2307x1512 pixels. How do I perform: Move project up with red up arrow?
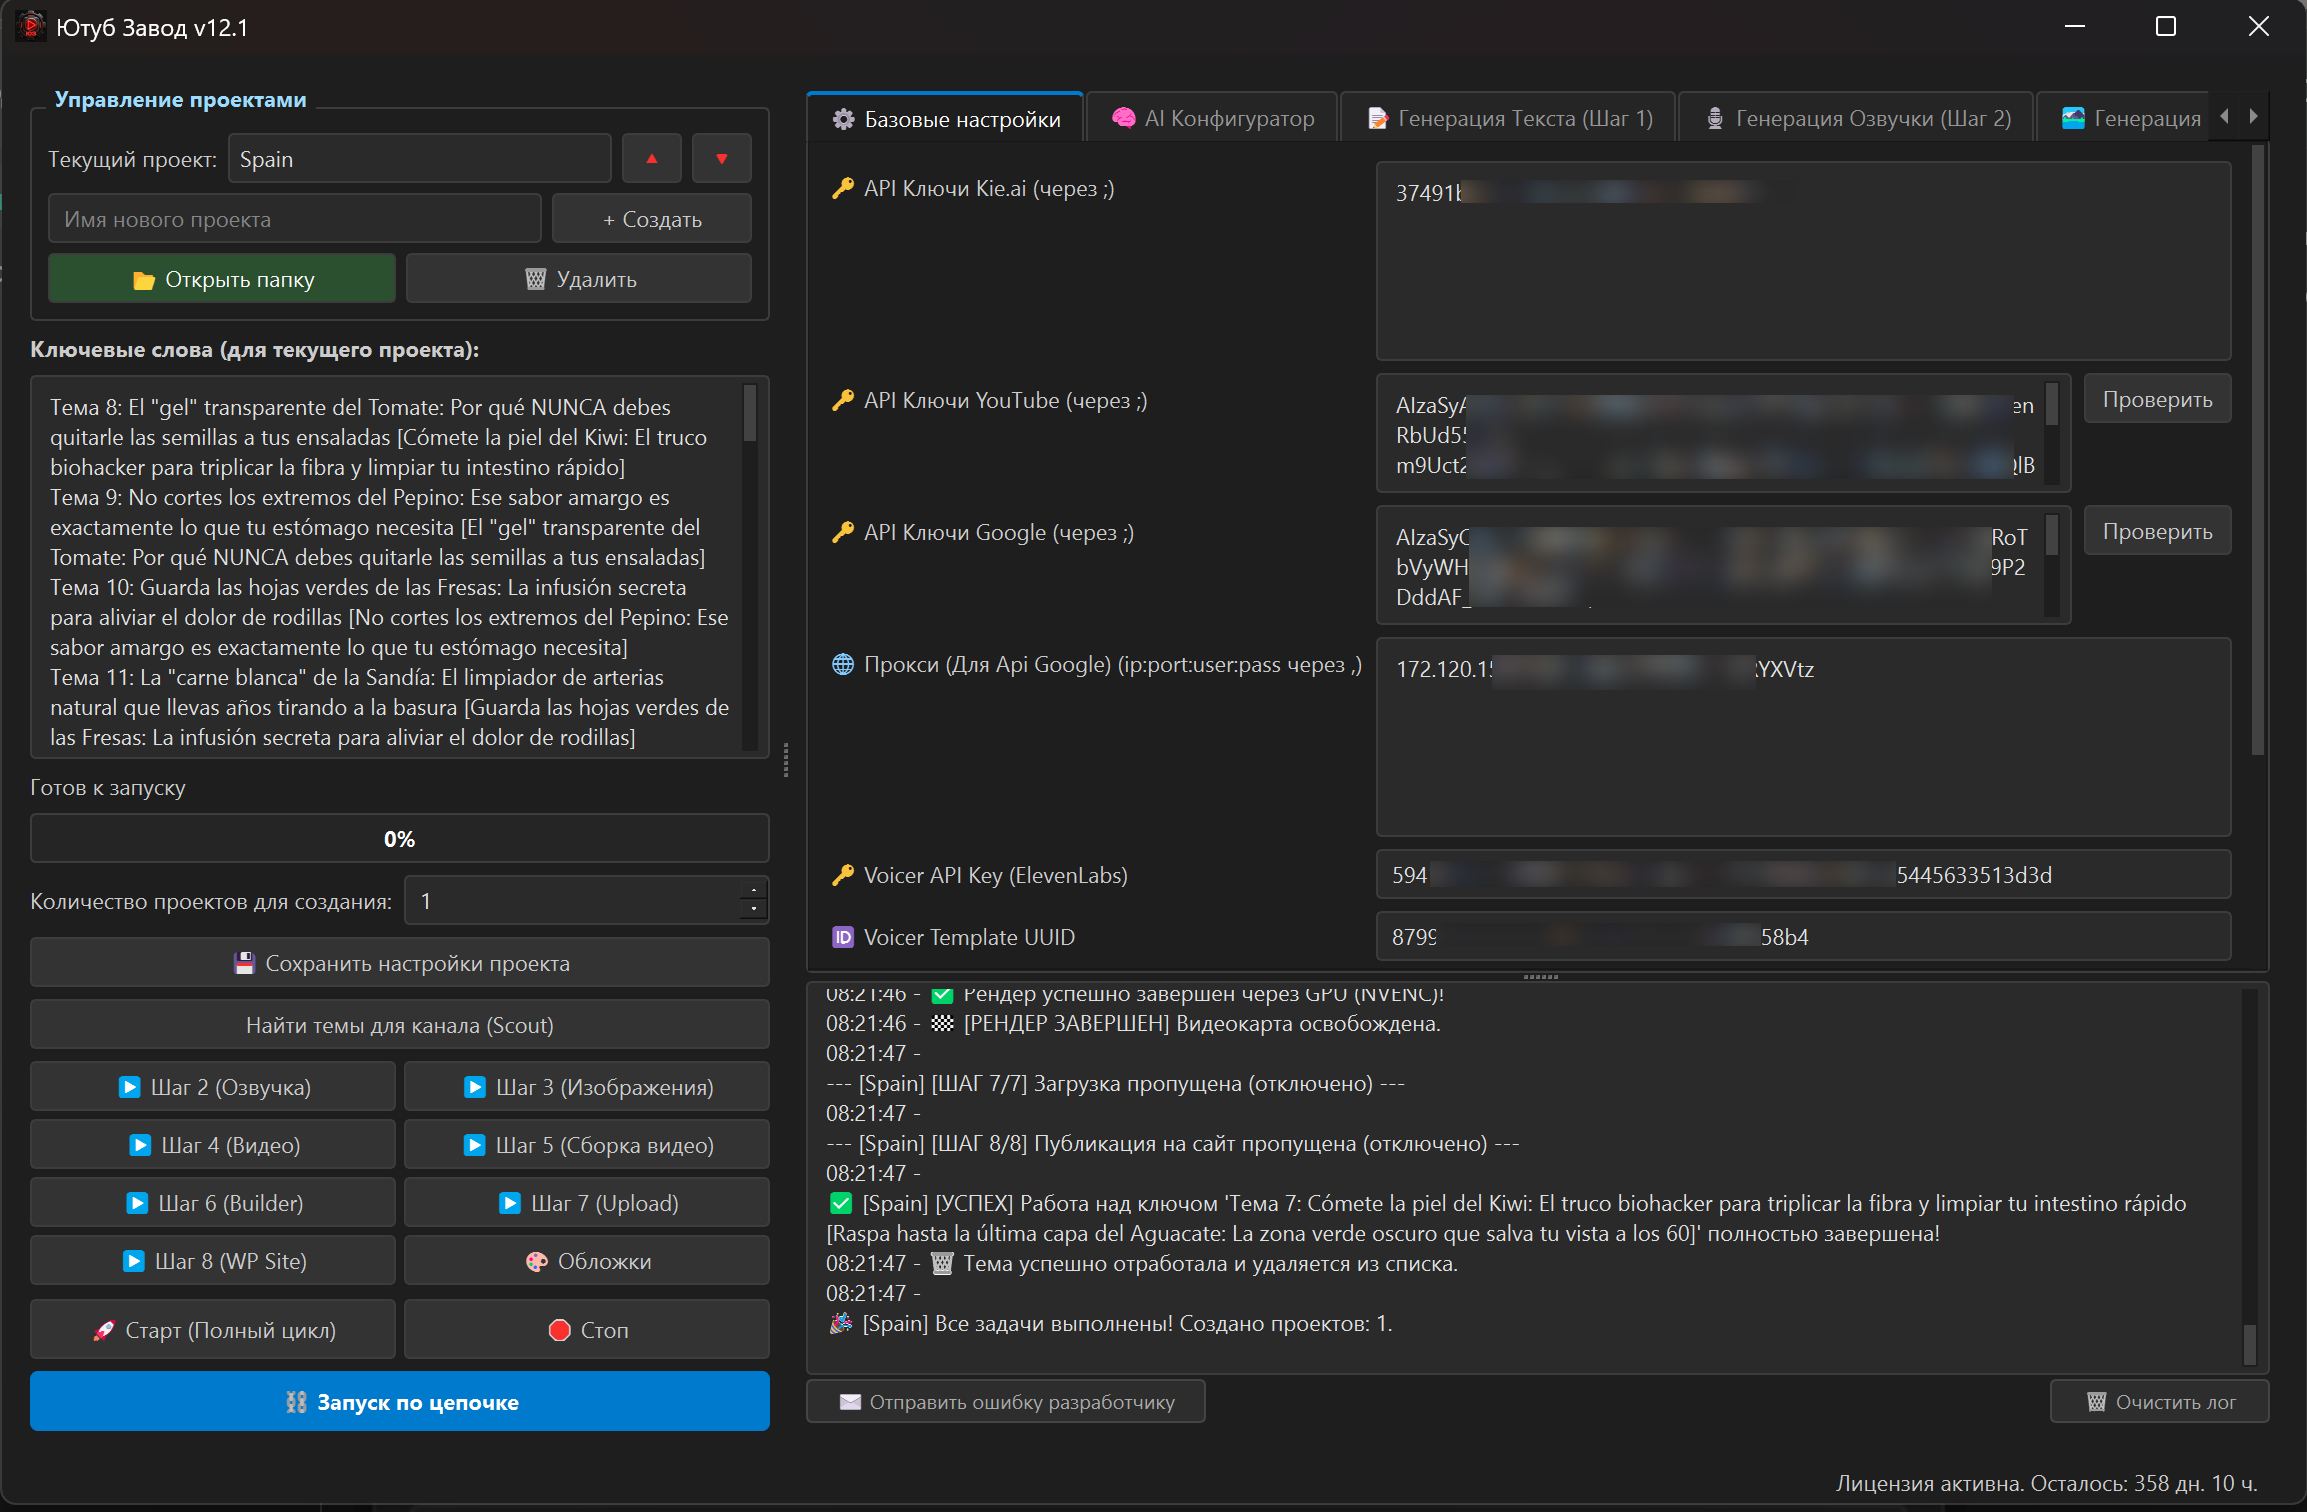pos(652,159)
